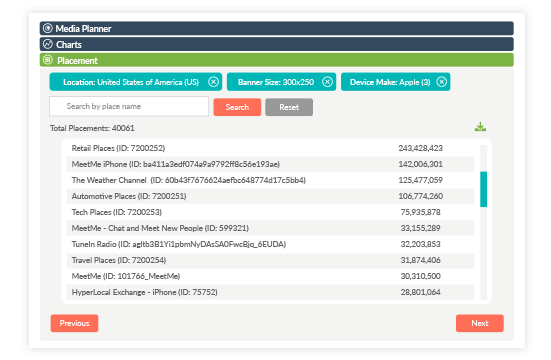551x360 pixels.
Task: Remove the Banner Size 300x250 filter
Action: [328, 82]
